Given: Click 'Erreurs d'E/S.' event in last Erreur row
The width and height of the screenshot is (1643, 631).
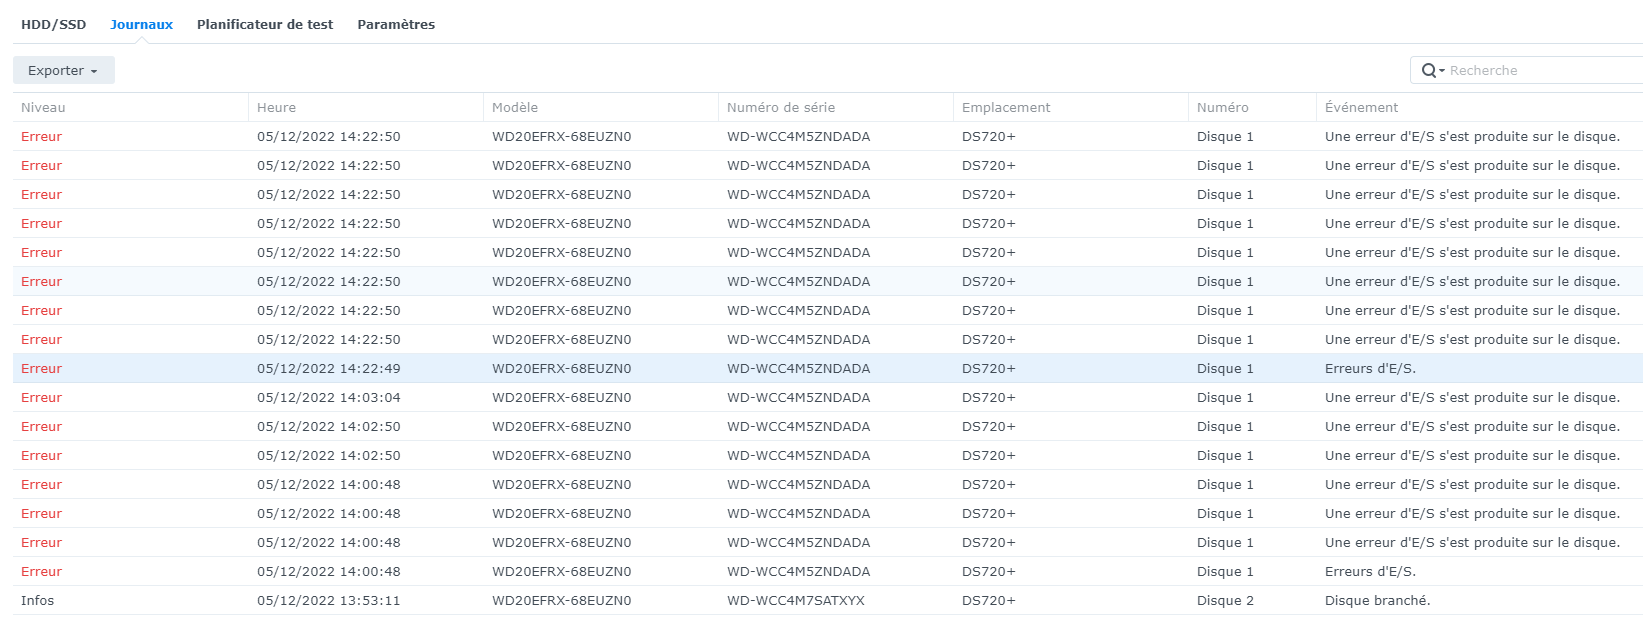Looking at the screenshot, I should tap(1370, 571).
